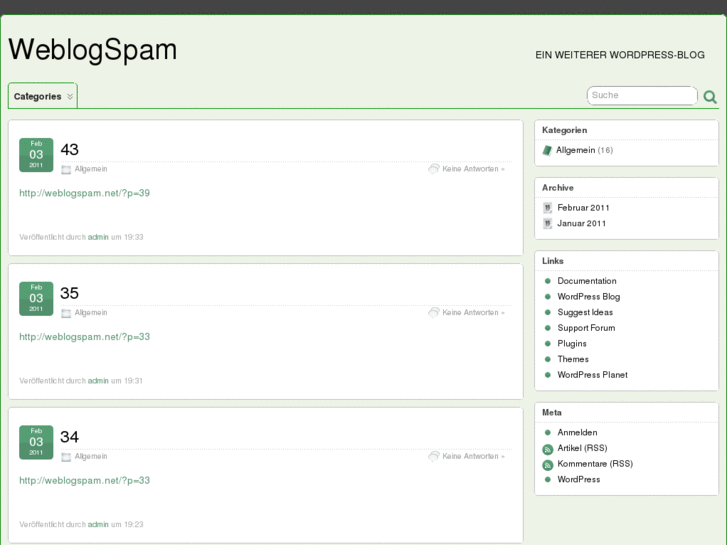
Task: Open the Plugins link
Action: 572,344
